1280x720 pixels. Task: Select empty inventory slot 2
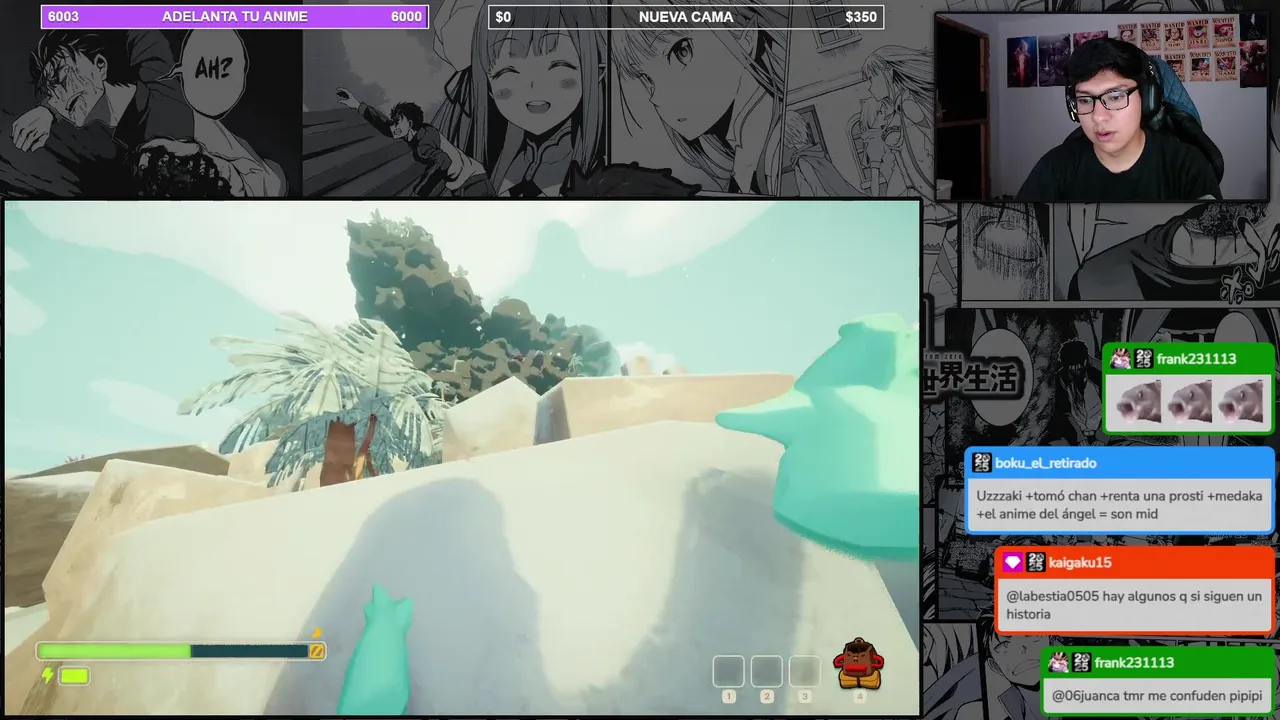point(766,671)
